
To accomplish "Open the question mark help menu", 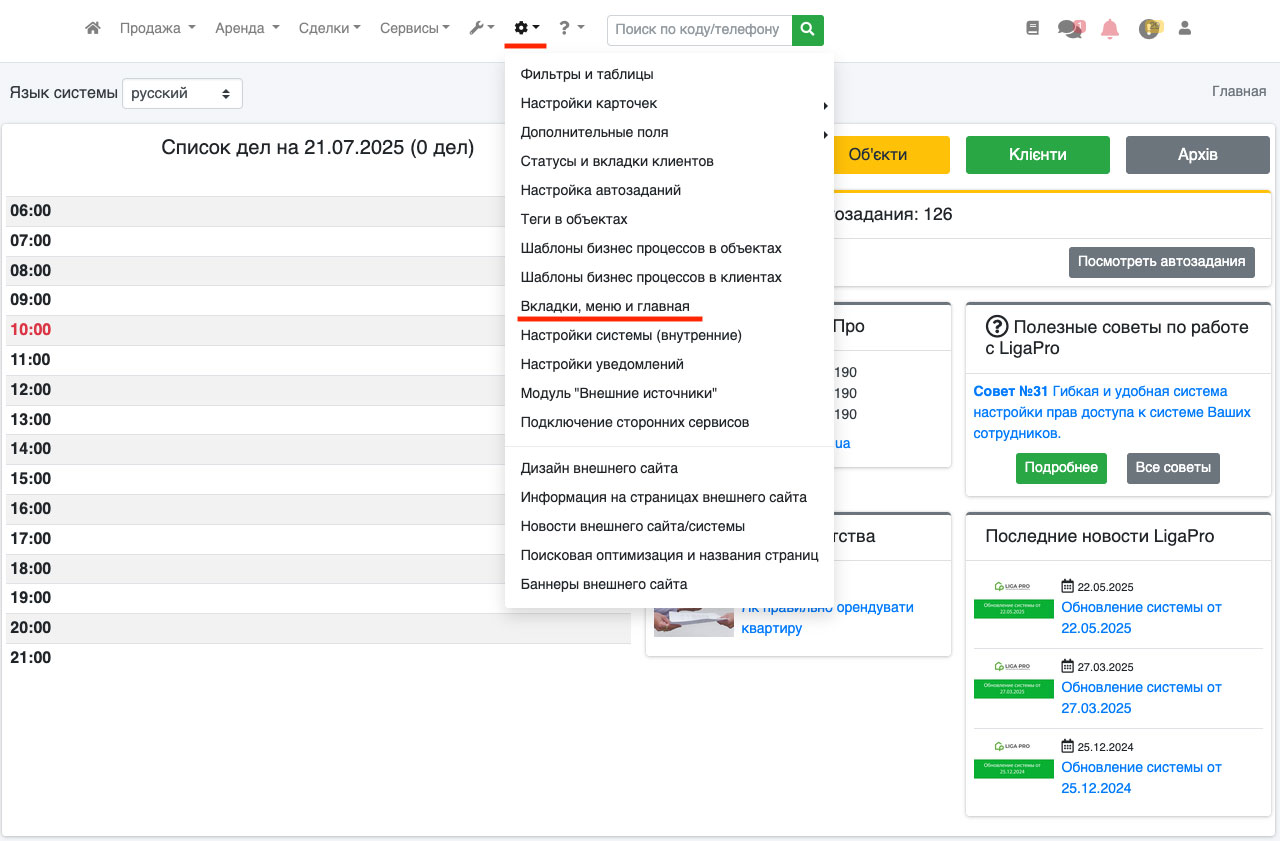I will pos(571,29).
